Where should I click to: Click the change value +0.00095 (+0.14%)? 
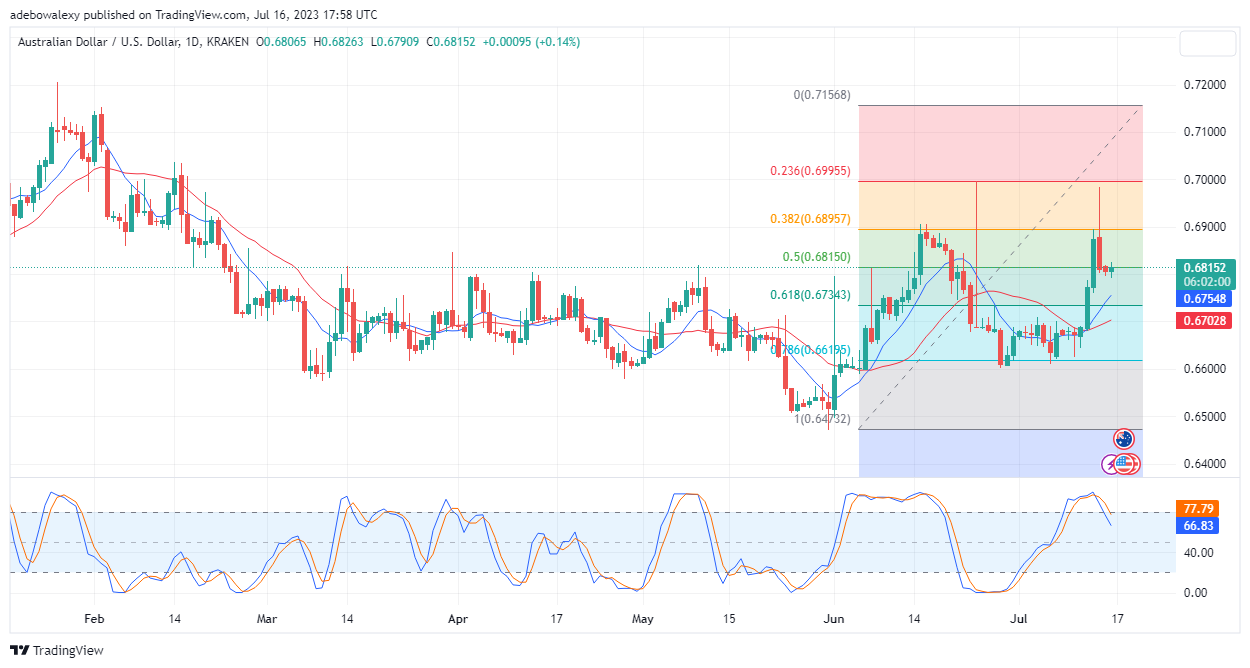pos(531,42)
